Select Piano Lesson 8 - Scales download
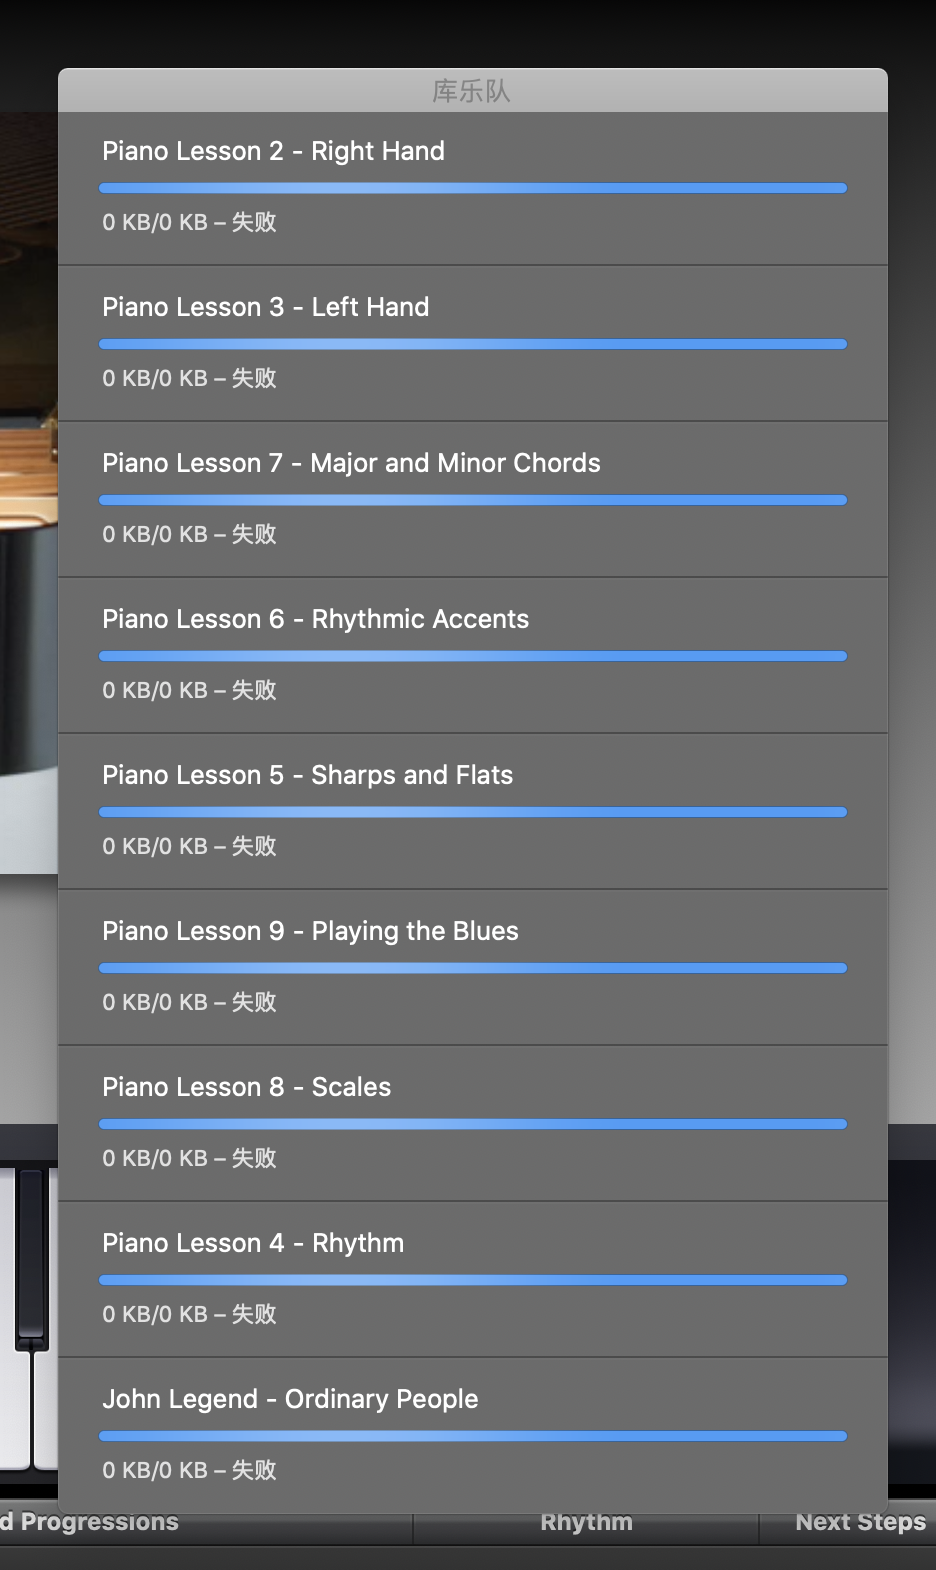The image size is (936, 1570). click(246, 1087)
